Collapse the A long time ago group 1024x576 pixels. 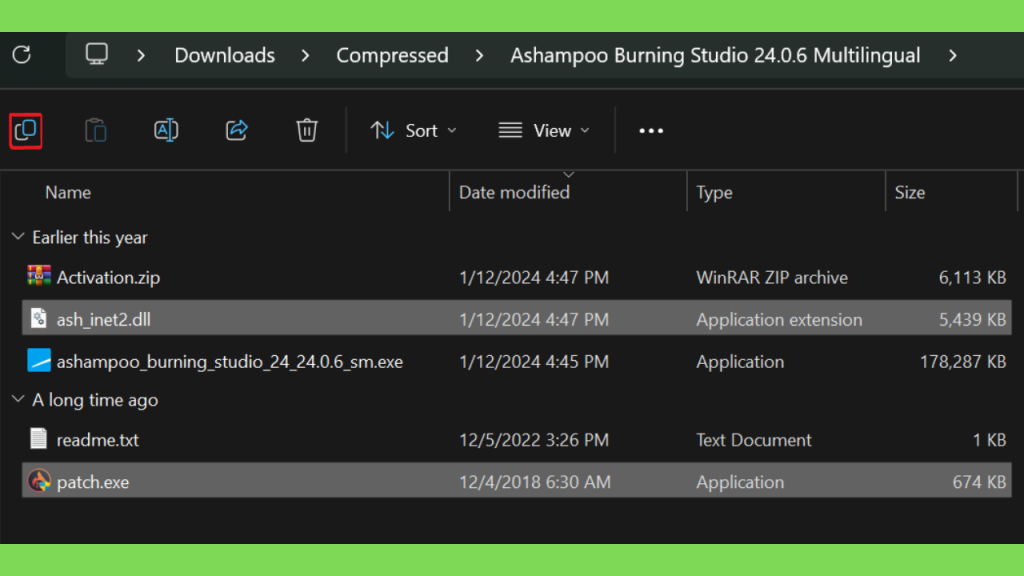pos(18,399)
